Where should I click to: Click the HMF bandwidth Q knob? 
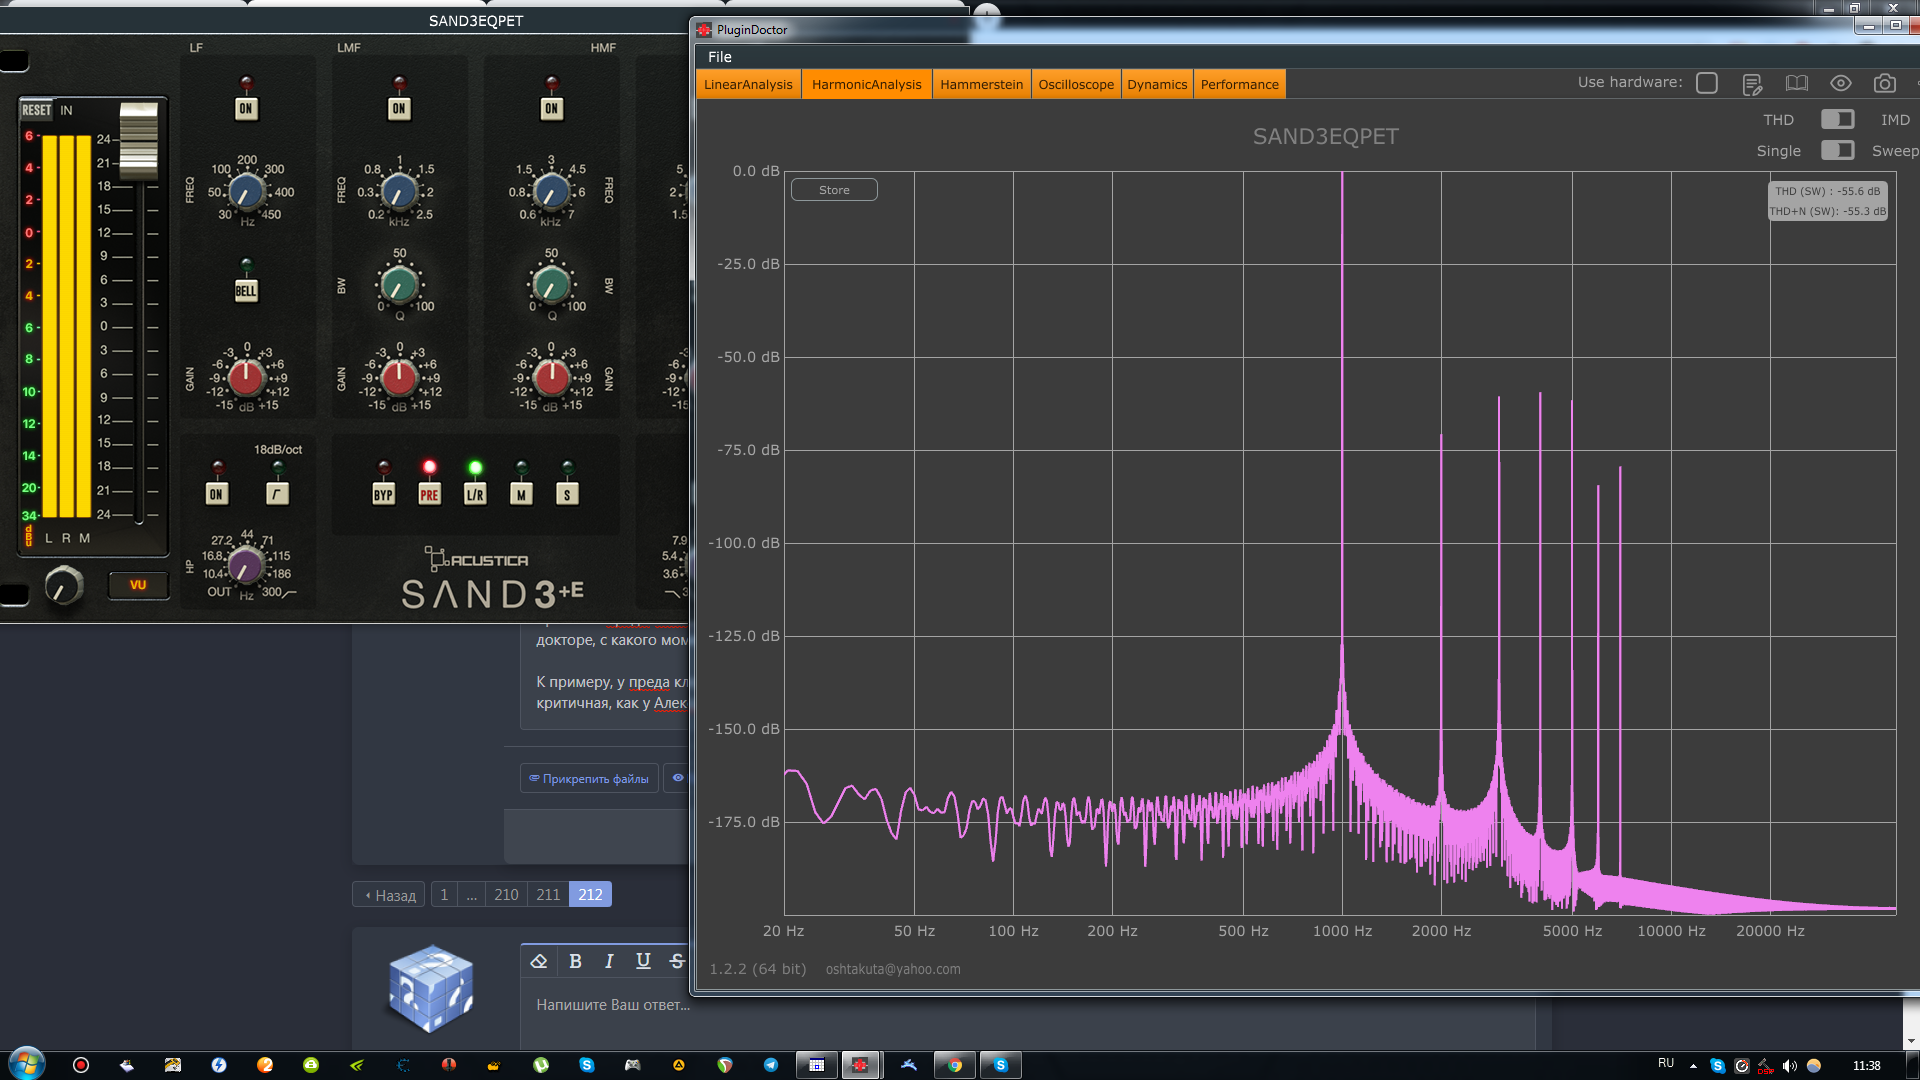[551, 286]
